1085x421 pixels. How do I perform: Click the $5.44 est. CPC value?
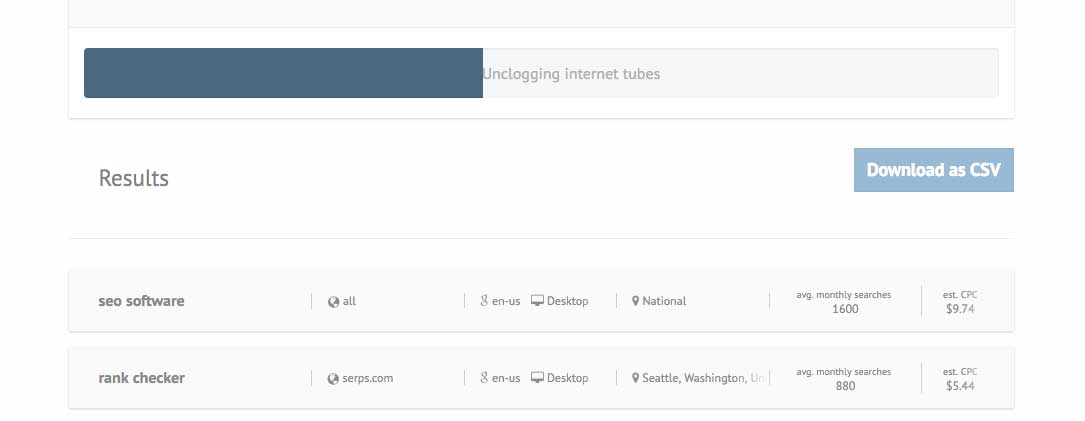[960, 386]
